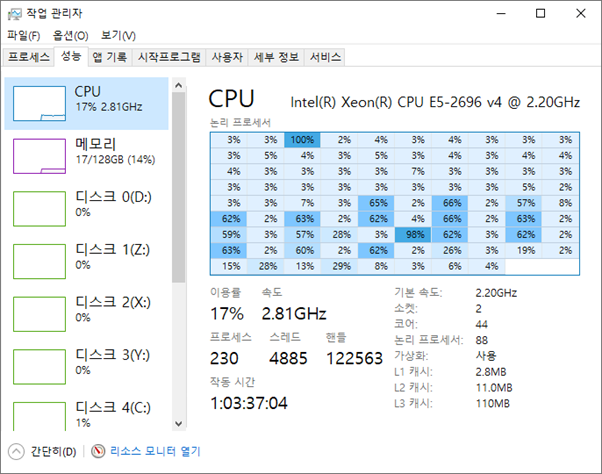Click the 디스크 4(C:) graph icon
The height and width of the screenshot is (474, 602).
(x=37, y=415)
